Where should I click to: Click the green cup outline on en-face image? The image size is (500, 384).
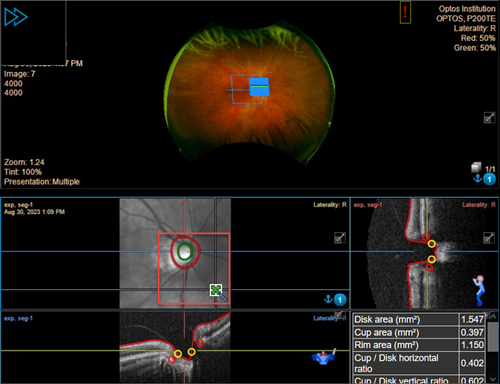[x=185, y=251]
